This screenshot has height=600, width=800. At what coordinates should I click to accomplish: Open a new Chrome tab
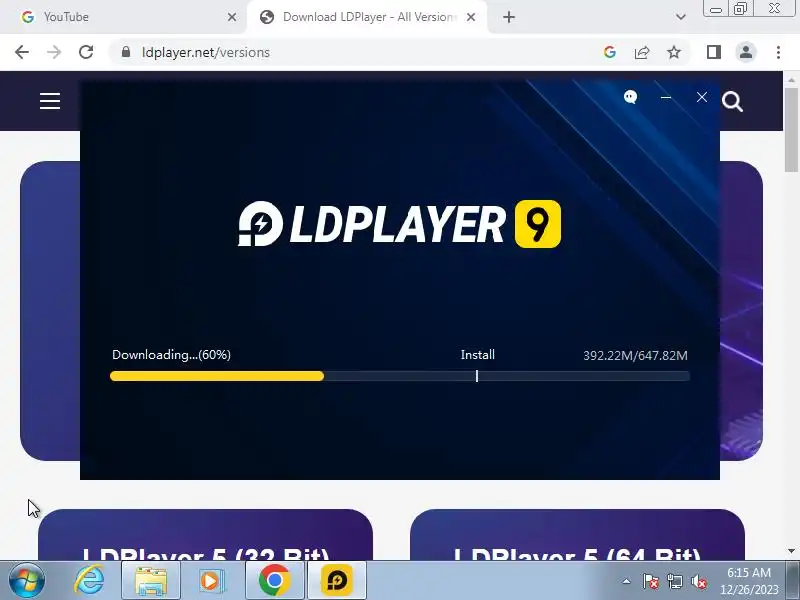pyautogui.click(x=509, y=17)
